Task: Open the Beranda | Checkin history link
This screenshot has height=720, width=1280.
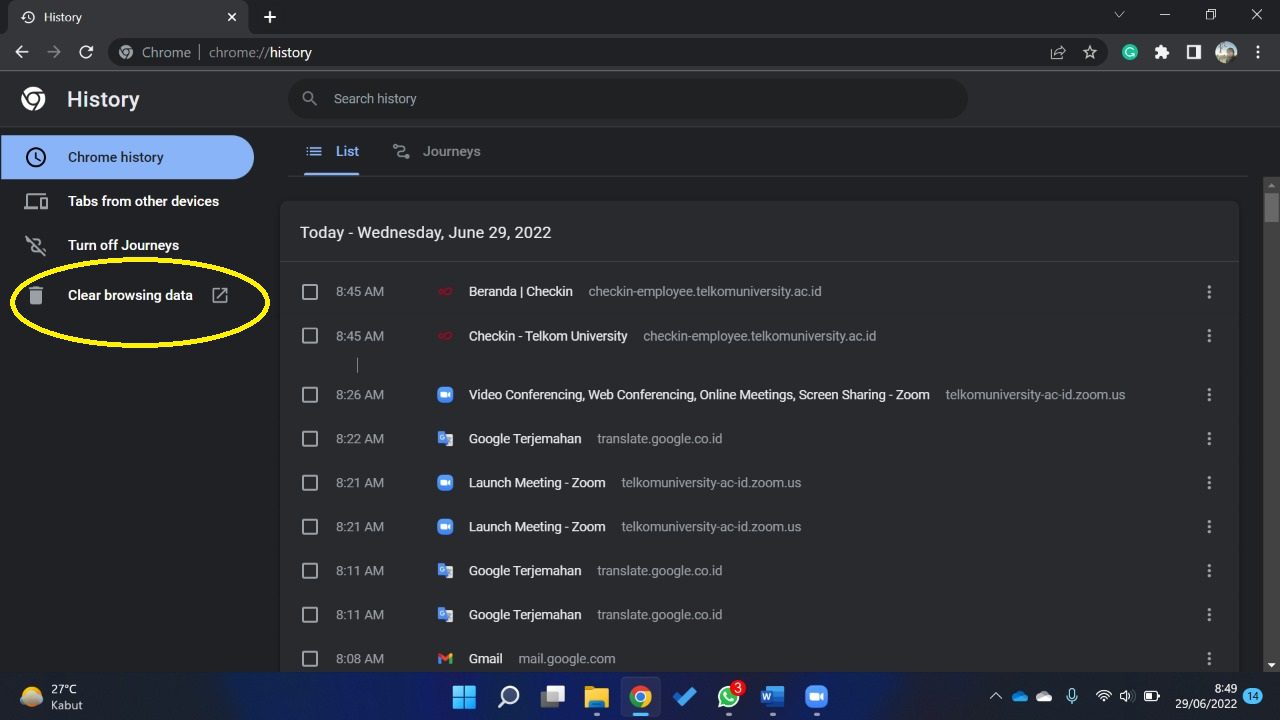Action: [521, 292]
